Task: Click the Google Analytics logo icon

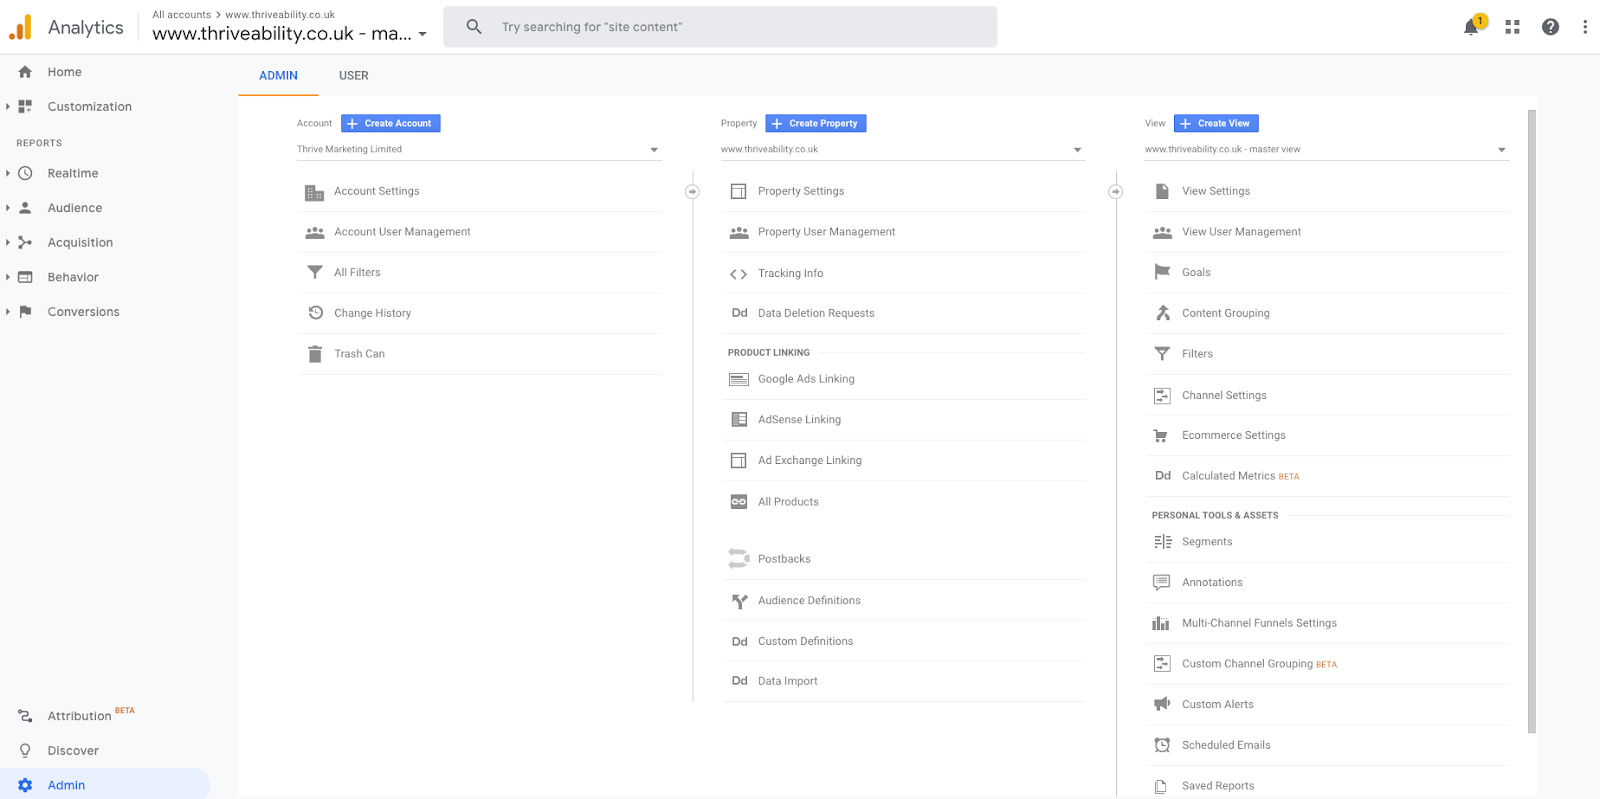Action: click(x=20, y=27)
